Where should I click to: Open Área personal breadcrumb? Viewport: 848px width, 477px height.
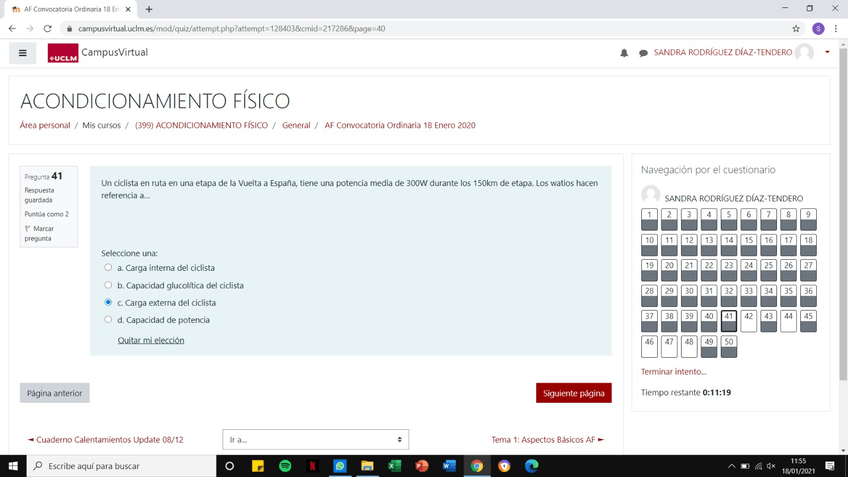point(45,125)
